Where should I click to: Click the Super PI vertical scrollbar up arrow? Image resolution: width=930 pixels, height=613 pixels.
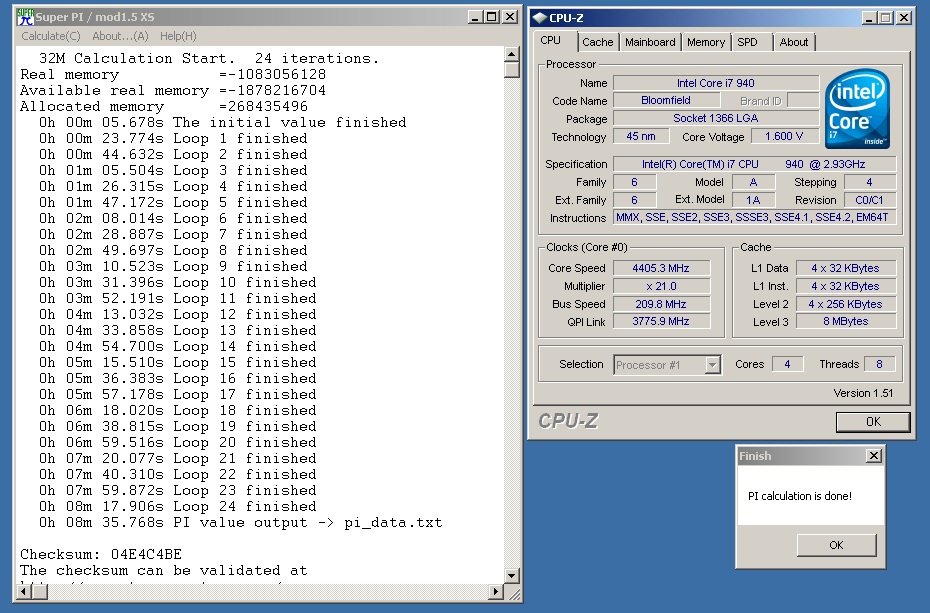(x=512, y=55)
